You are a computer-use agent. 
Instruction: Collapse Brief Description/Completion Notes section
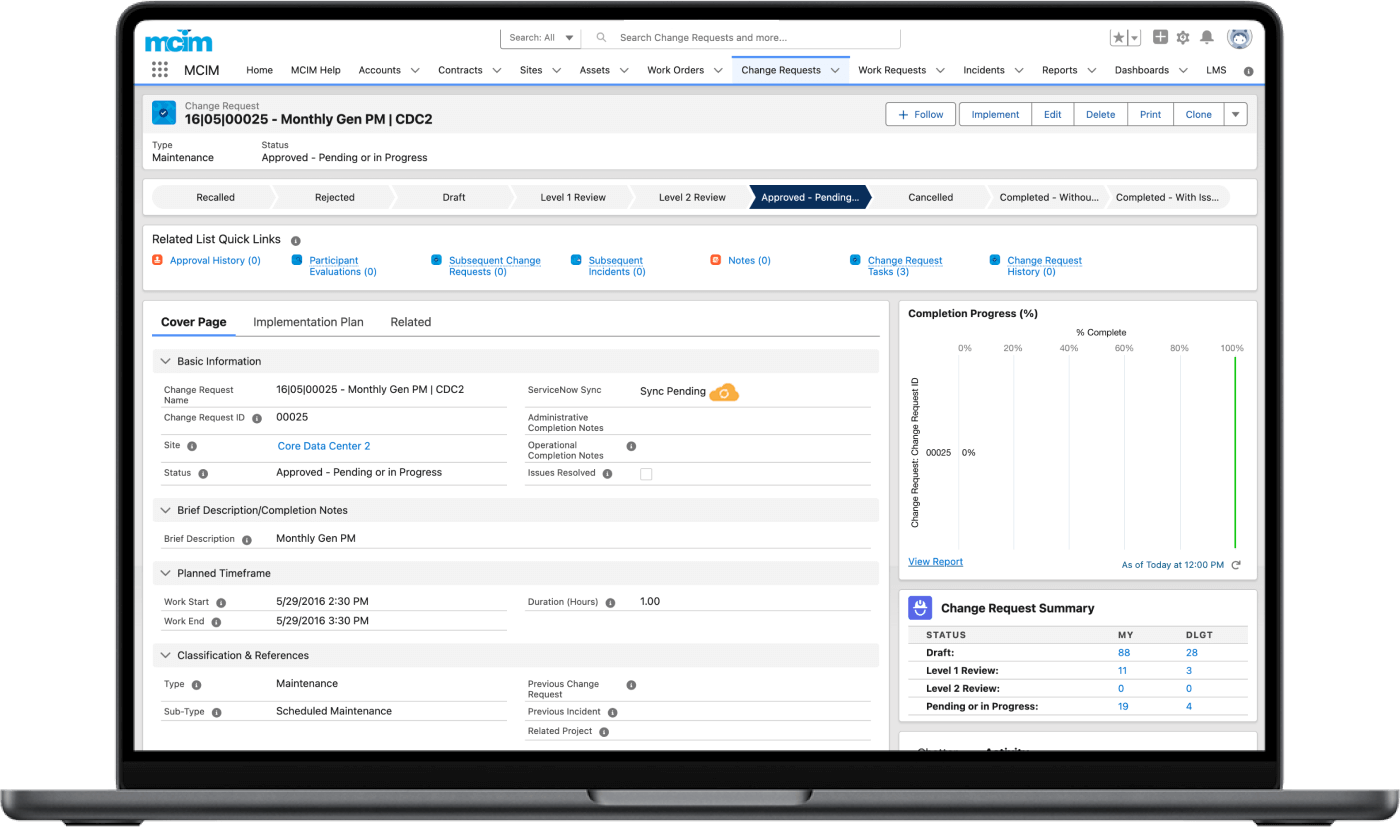click(x=165, y=510)
